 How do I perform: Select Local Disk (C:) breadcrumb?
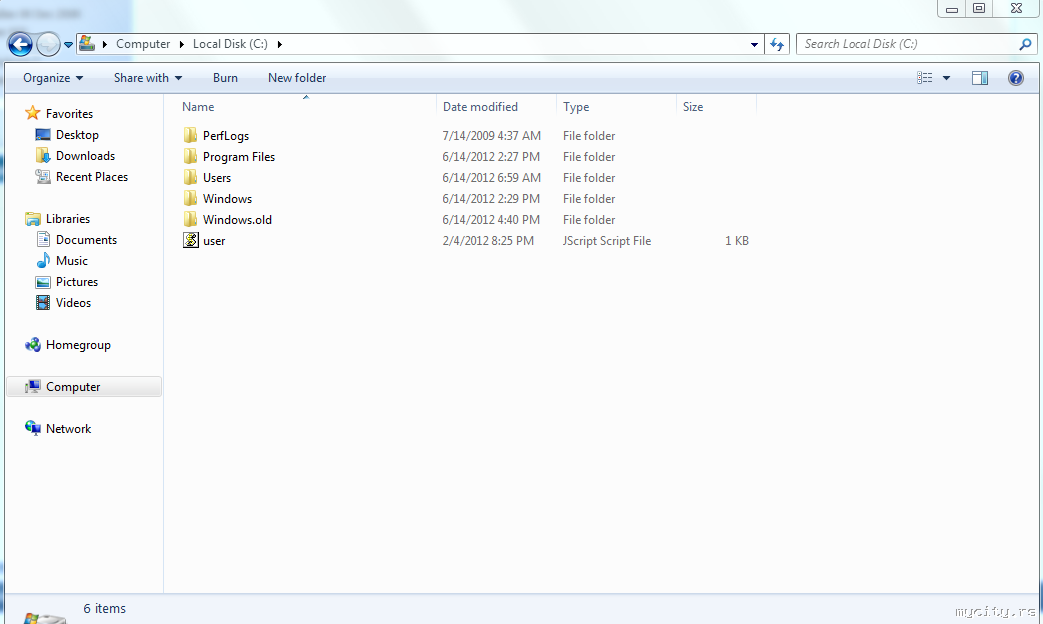tap(230, 44)
